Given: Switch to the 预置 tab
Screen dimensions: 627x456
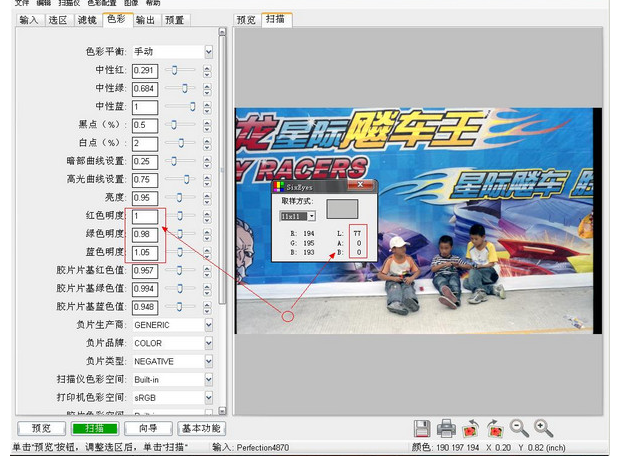Looking at the screenshot, I should pyautogui.click(x=175, y=20).
